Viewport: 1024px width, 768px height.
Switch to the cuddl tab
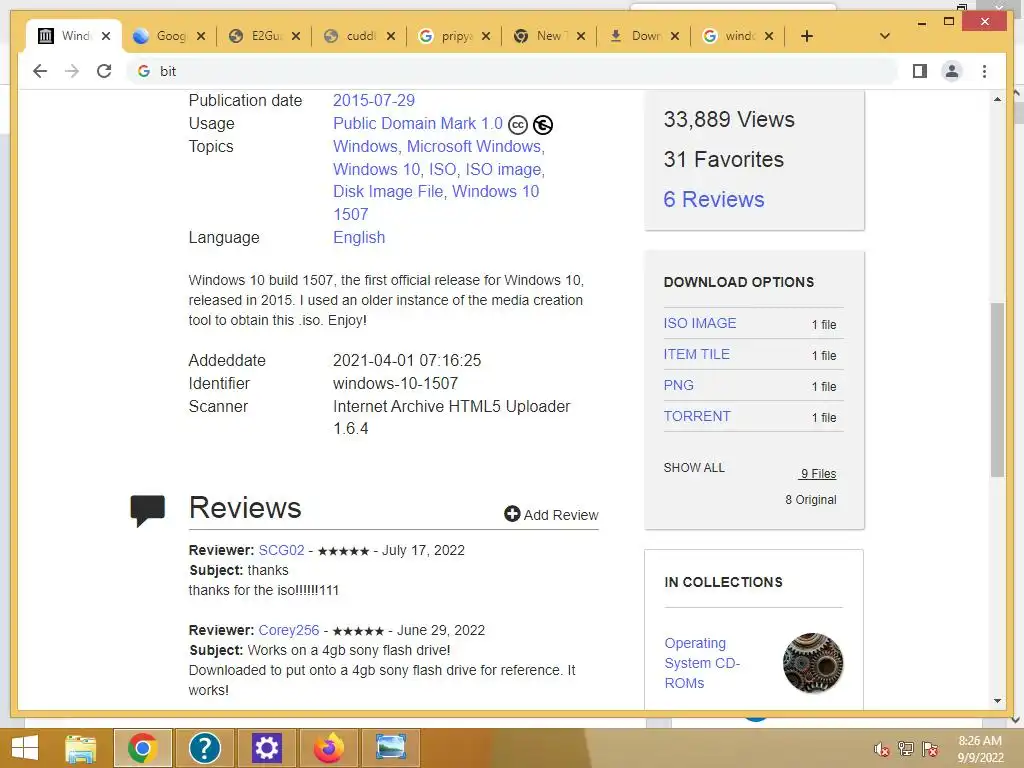coord(360,36)
